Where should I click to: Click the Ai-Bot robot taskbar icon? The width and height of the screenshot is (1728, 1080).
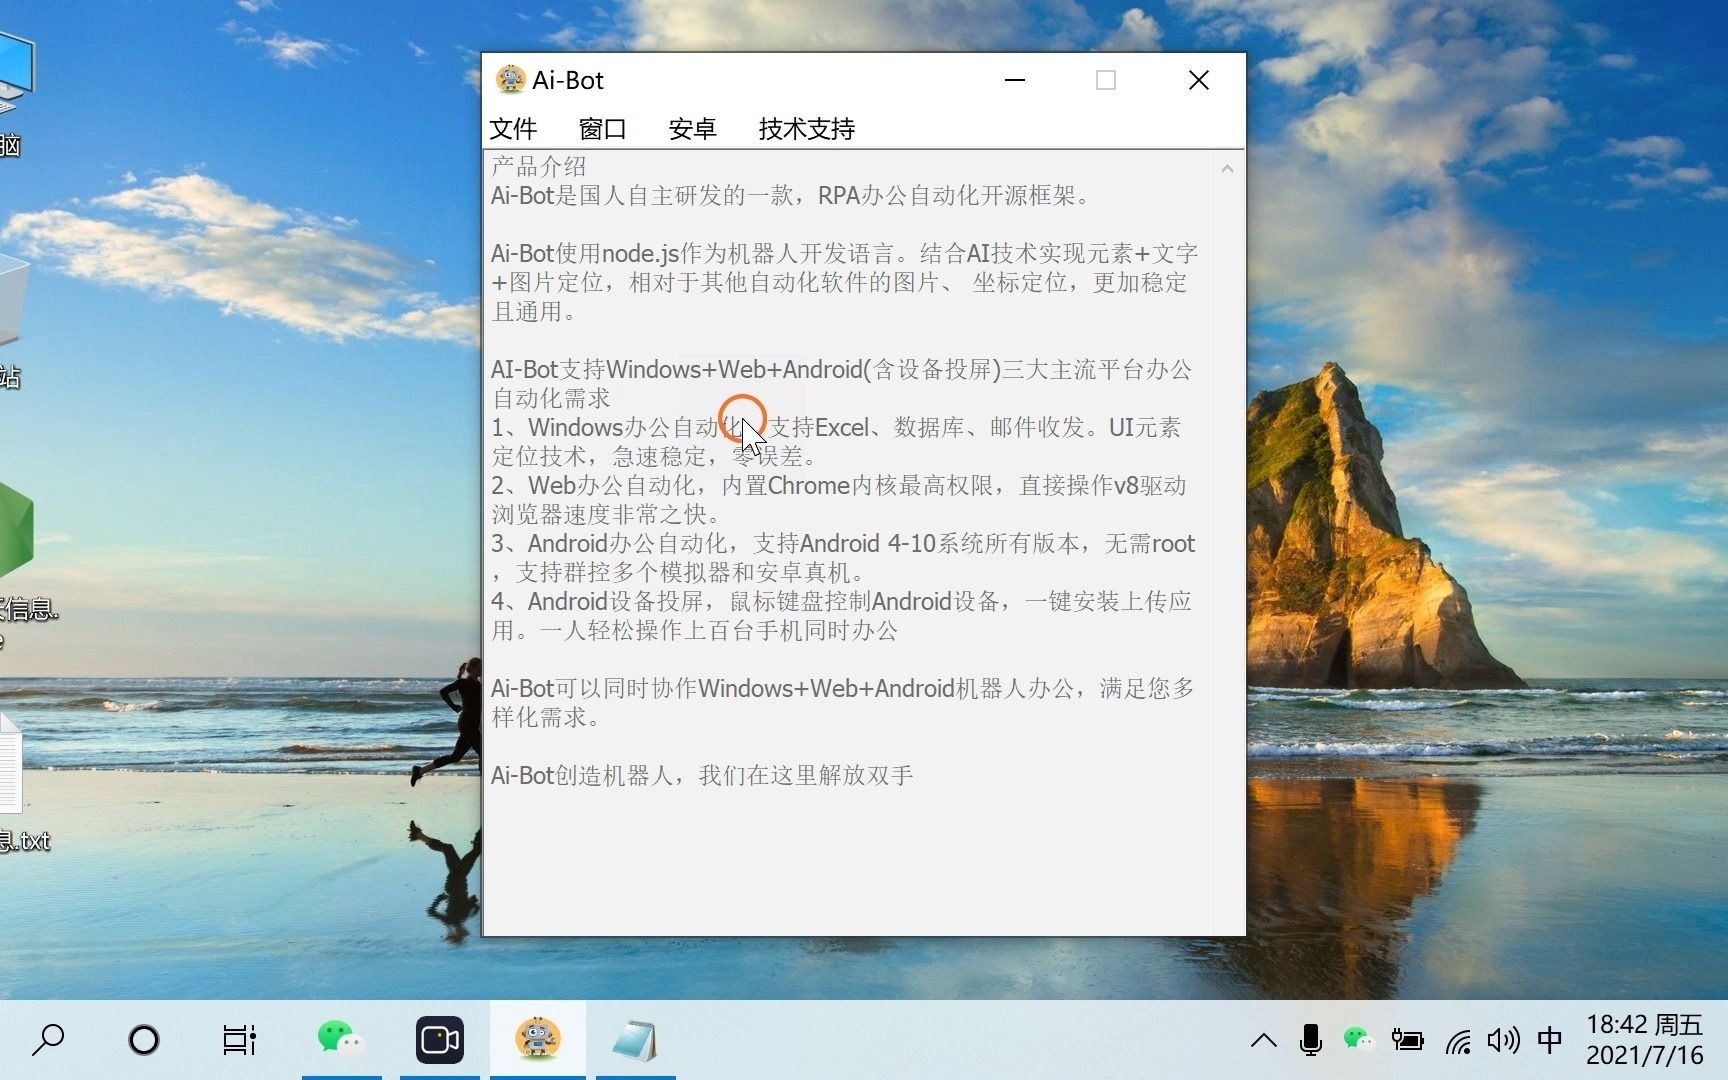click(538, 1040)
